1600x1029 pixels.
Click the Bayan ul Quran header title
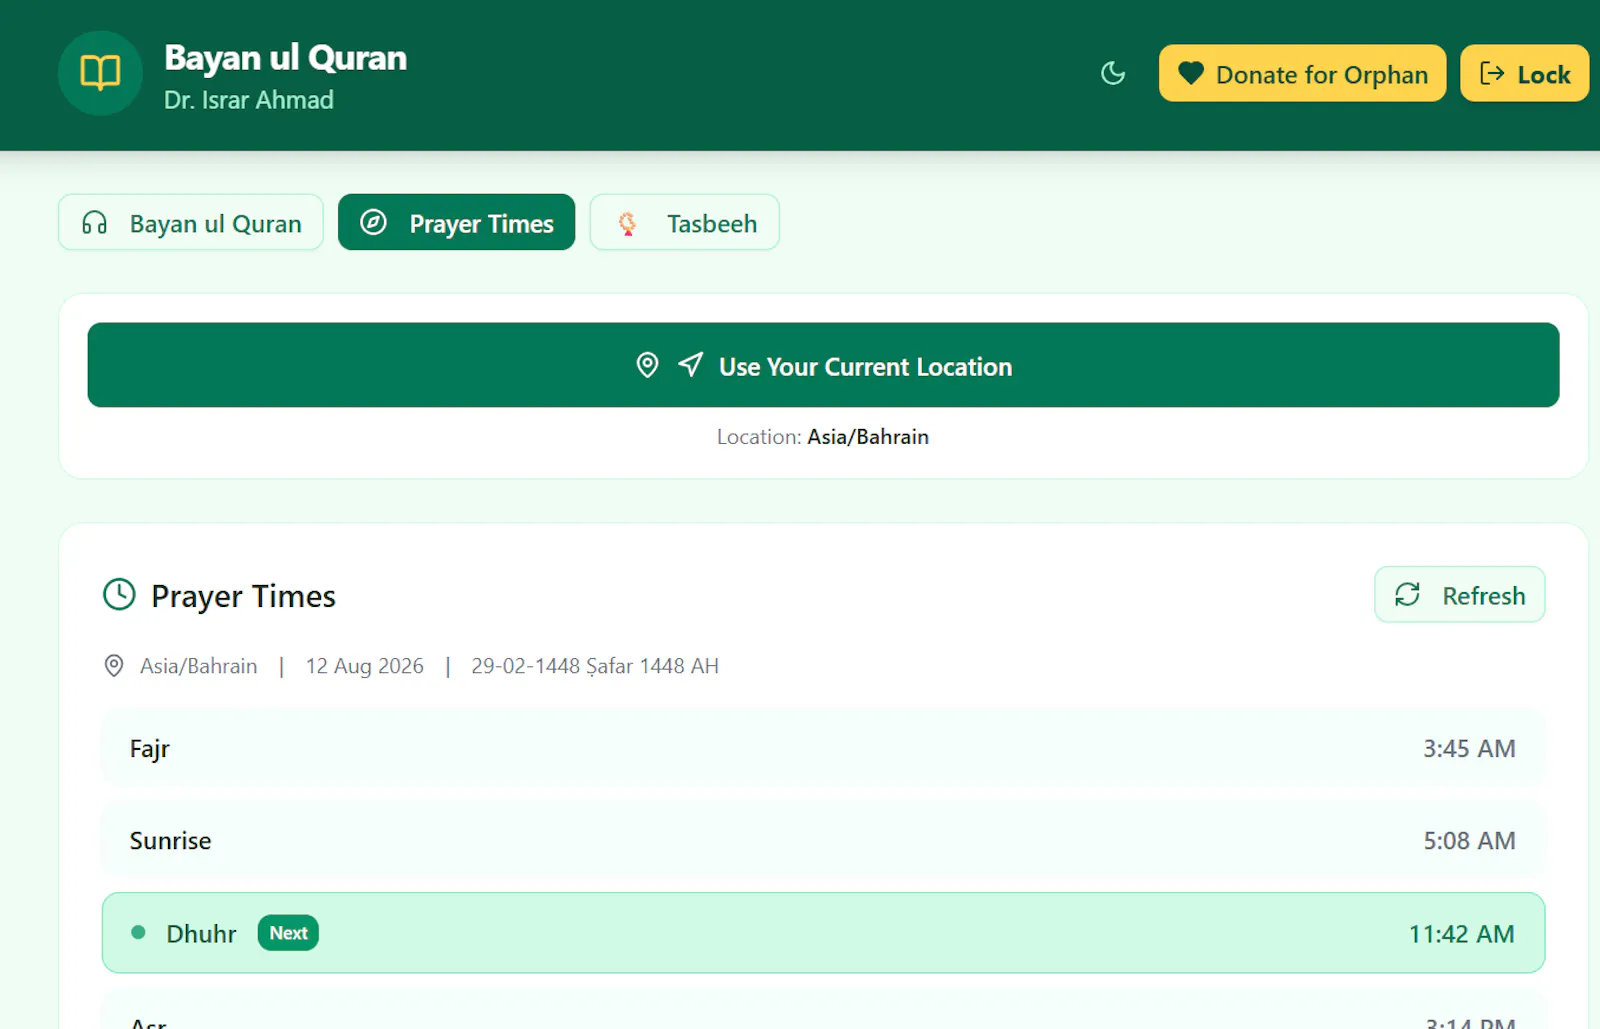pyautogui.click(x=285, y=58)
